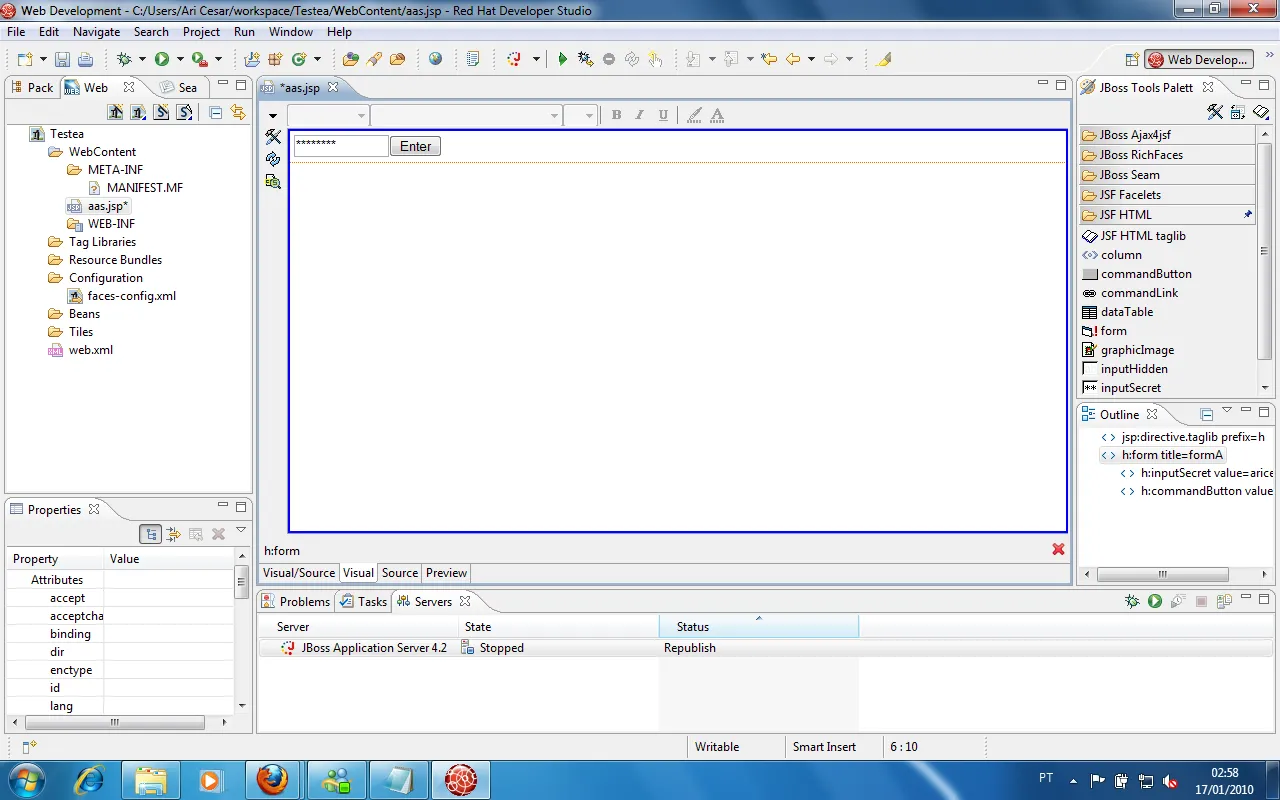This screenshot has height=800, width=1280.
Task: Start the server in Servers view
Action: 1155,601
